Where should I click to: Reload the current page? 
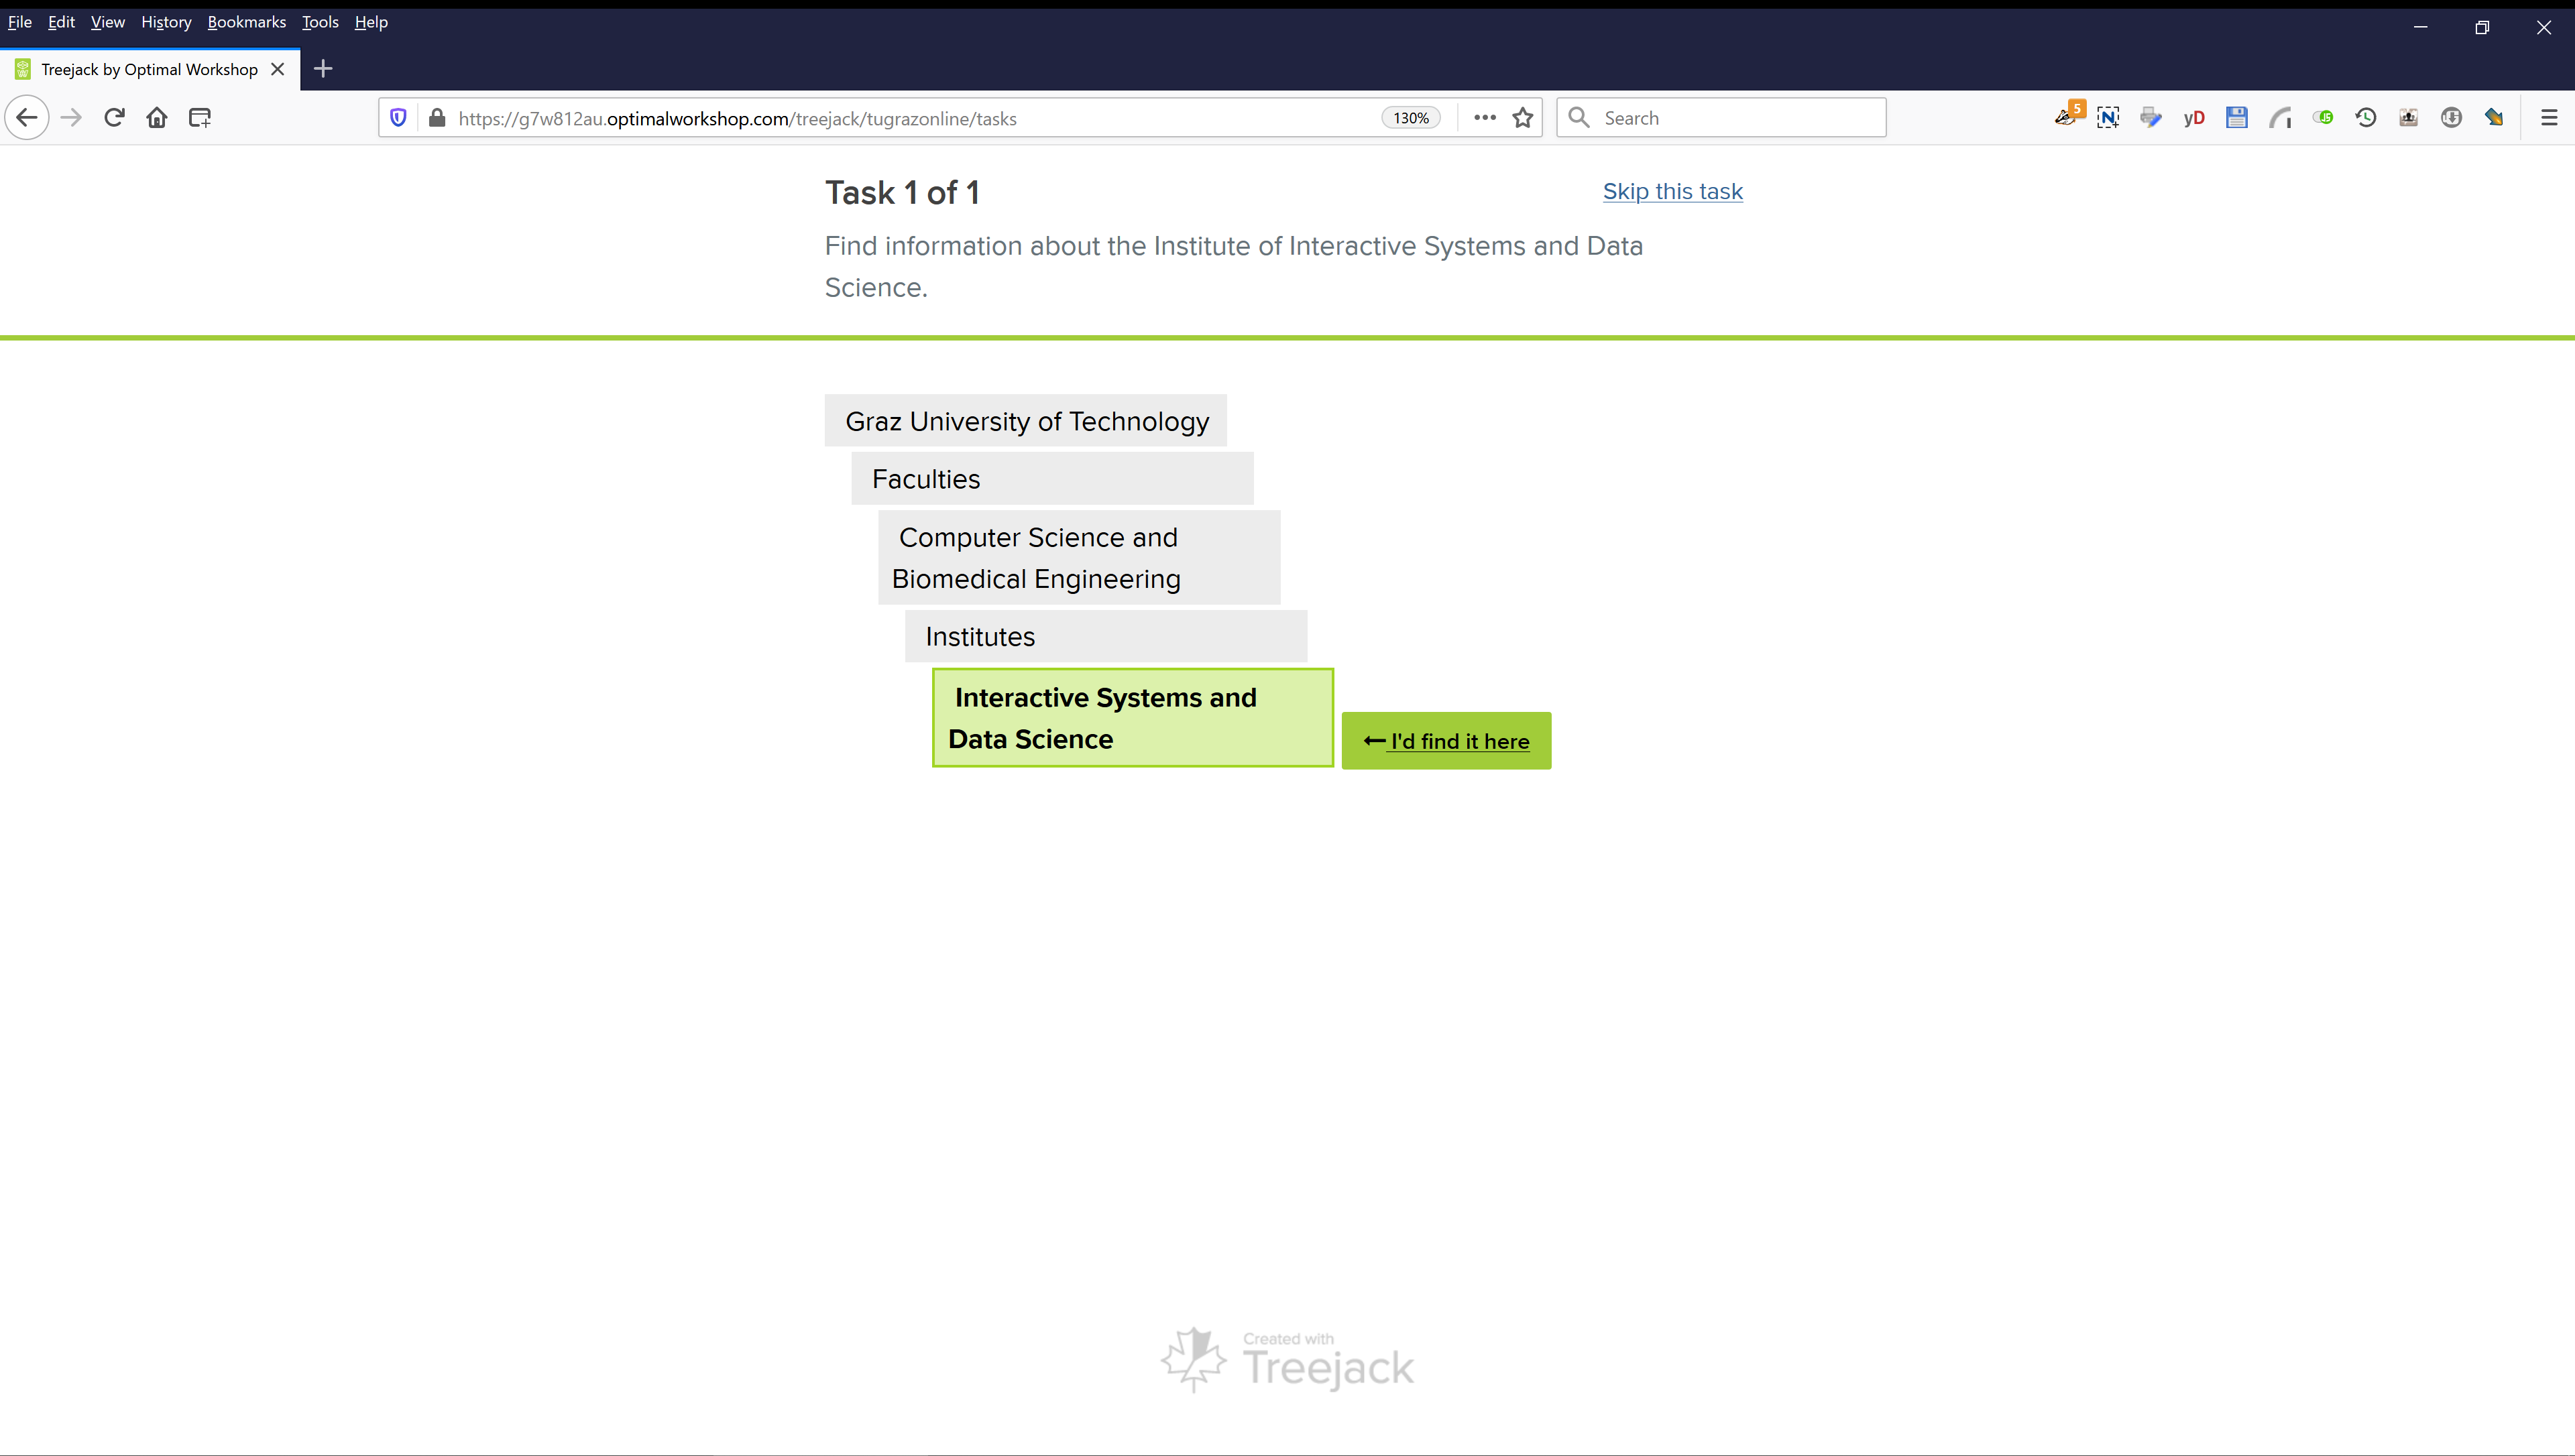(x=114, y=117)
